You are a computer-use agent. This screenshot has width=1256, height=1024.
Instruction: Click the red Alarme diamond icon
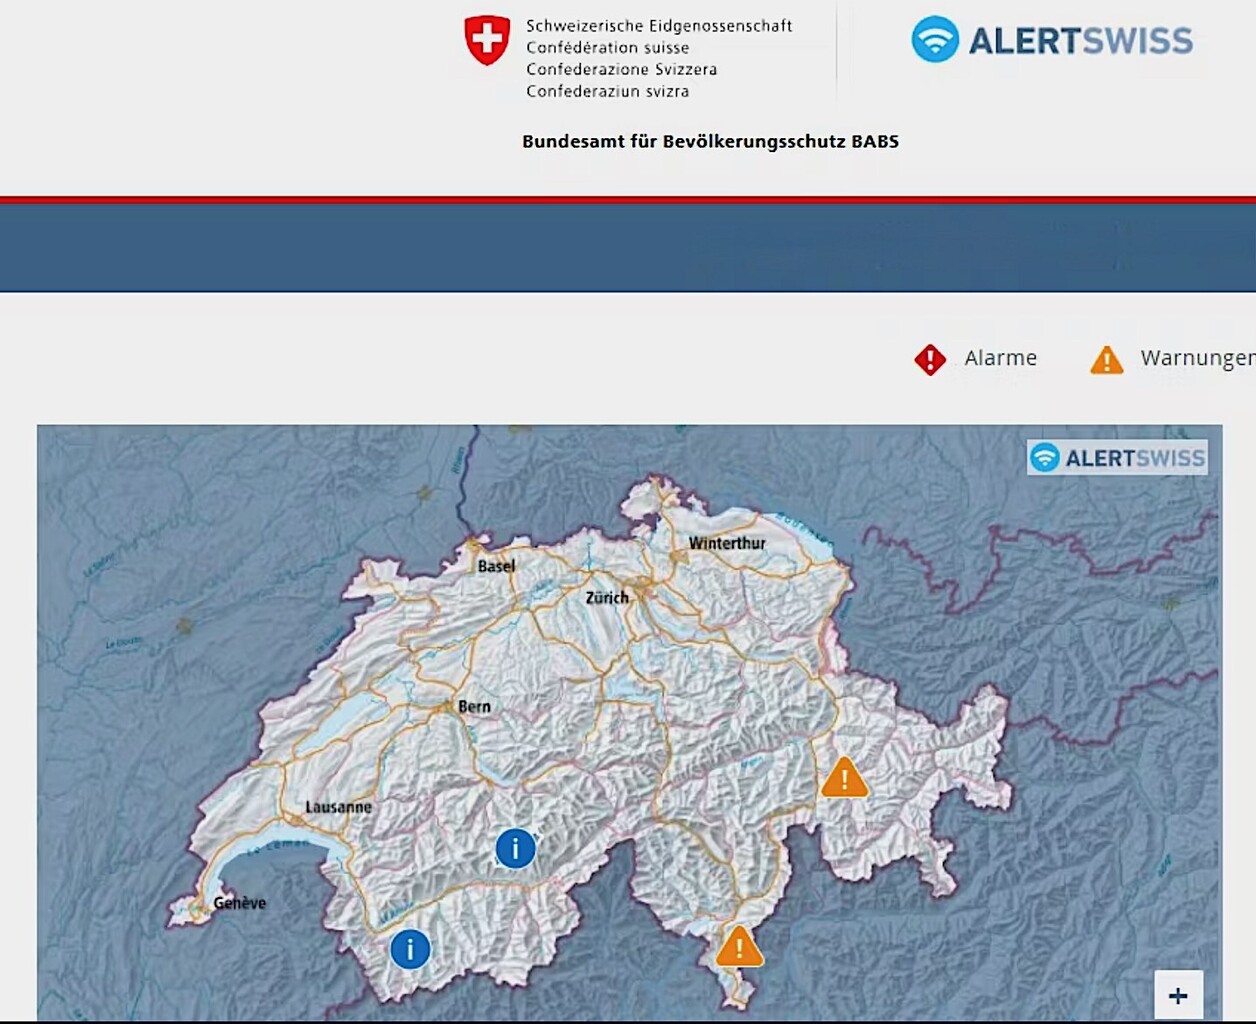[x=930, y=359]
